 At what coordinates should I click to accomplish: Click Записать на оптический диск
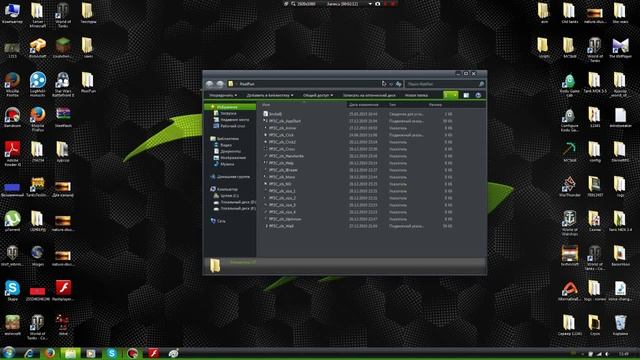point(369,96)
